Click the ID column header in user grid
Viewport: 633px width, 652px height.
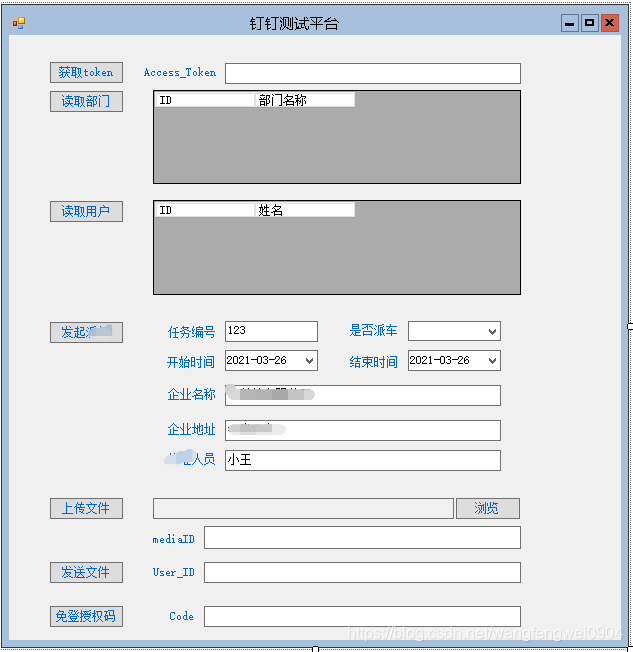[x=205, y=210]
